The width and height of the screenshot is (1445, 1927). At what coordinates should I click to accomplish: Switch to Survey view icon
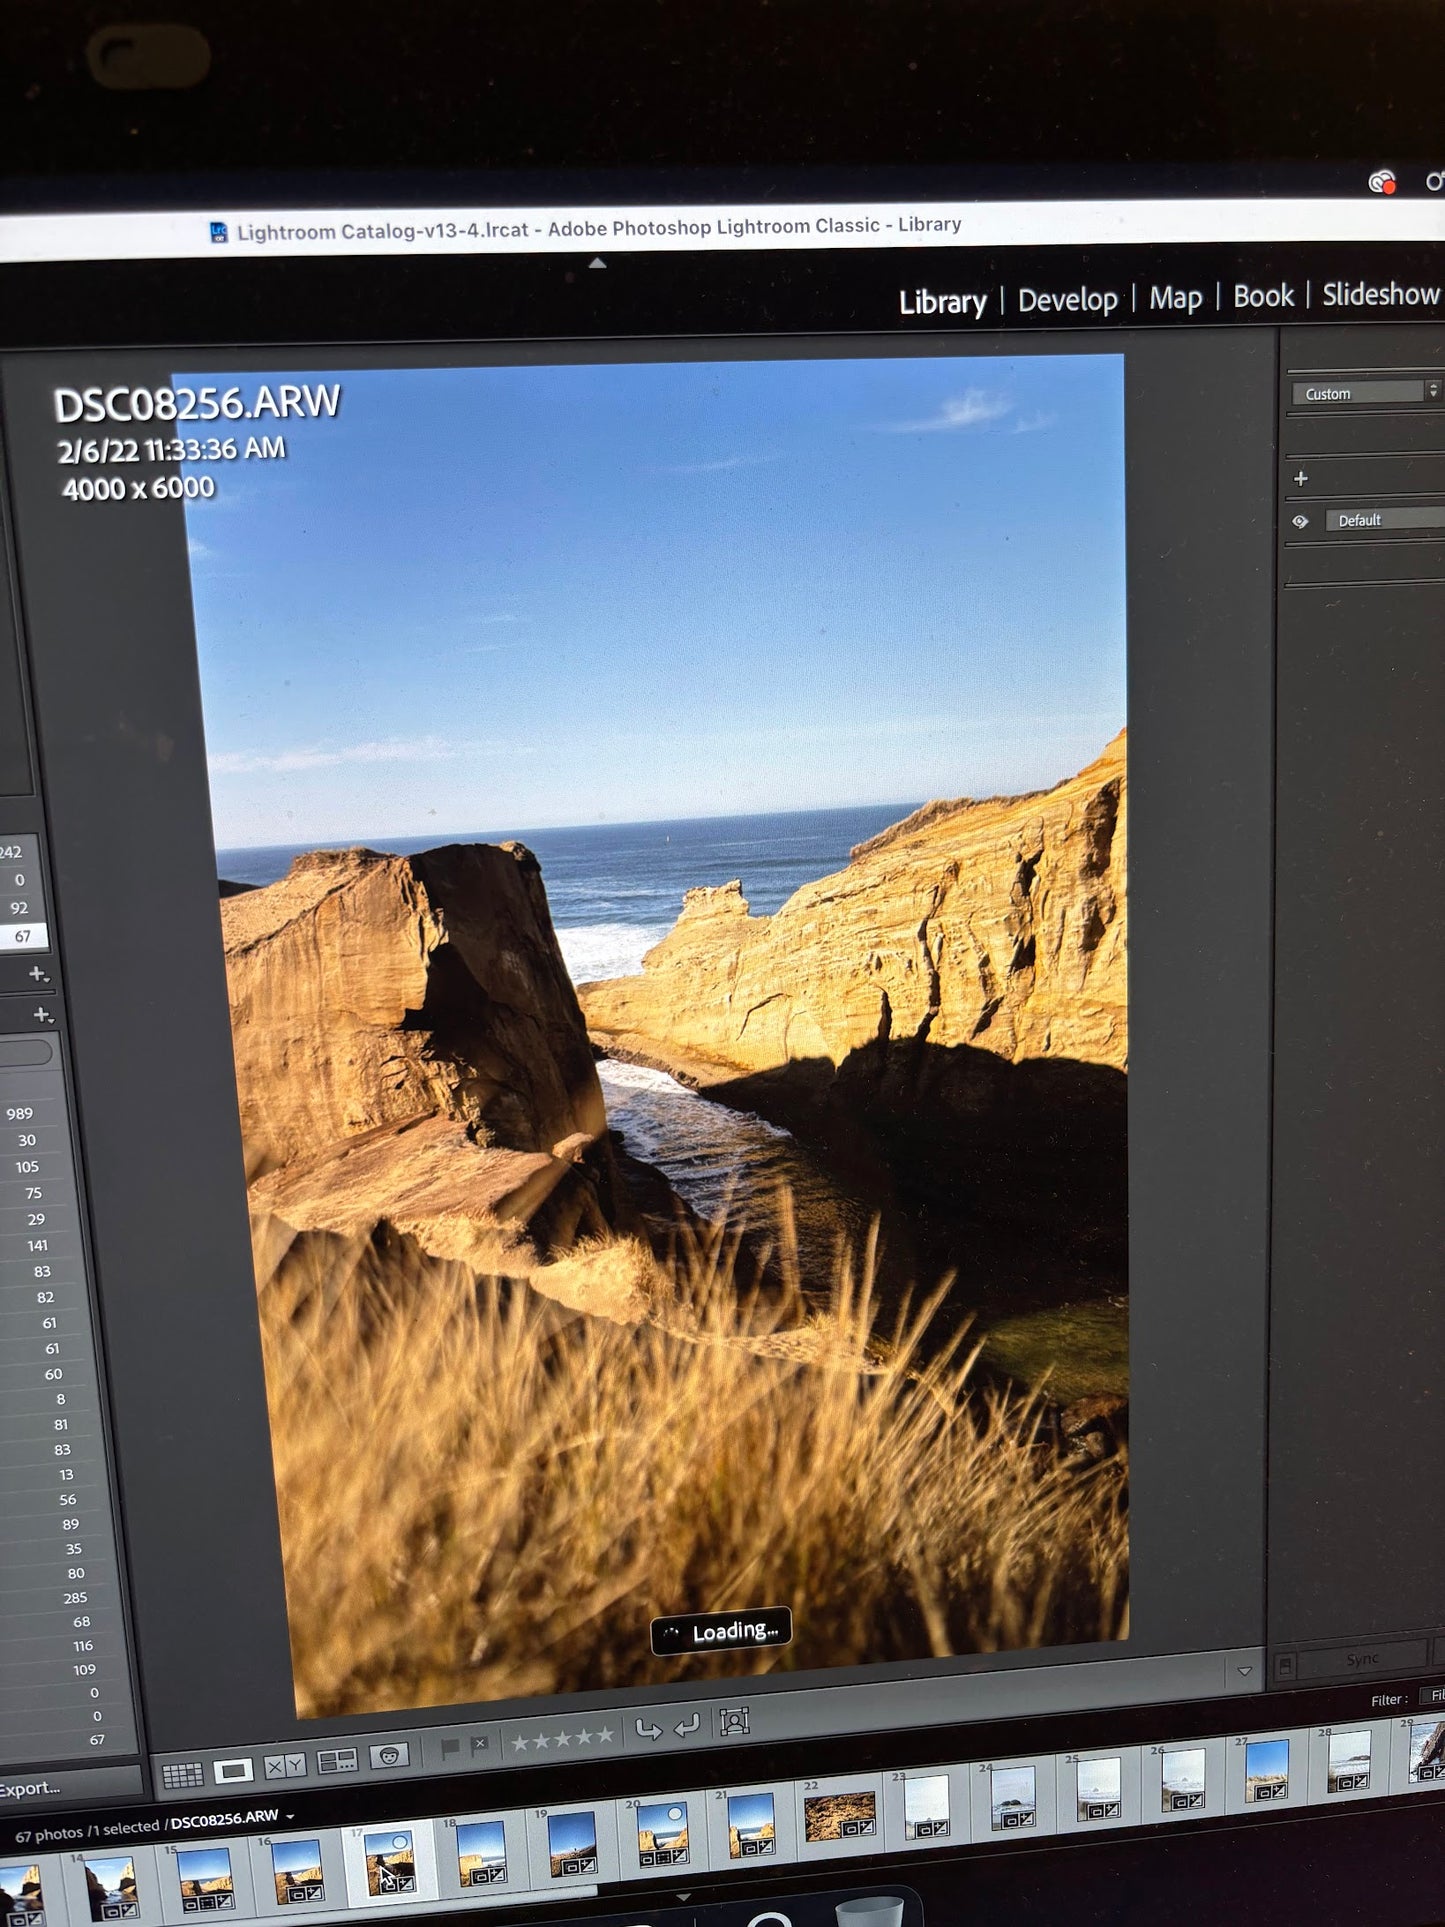tap(337, 1762)
